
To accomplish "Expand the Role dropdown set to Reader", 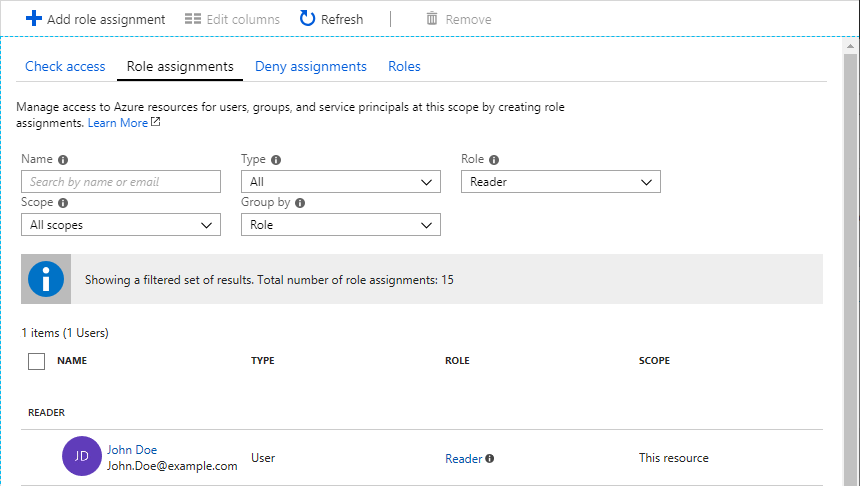I will [560, 182].
